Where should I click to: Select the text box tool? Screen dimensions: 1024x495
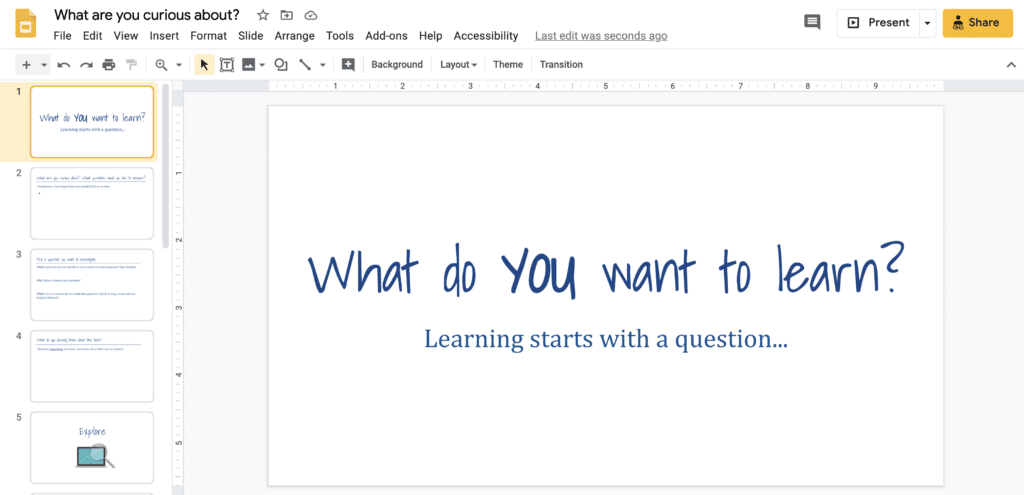click(x=227, y=65)
